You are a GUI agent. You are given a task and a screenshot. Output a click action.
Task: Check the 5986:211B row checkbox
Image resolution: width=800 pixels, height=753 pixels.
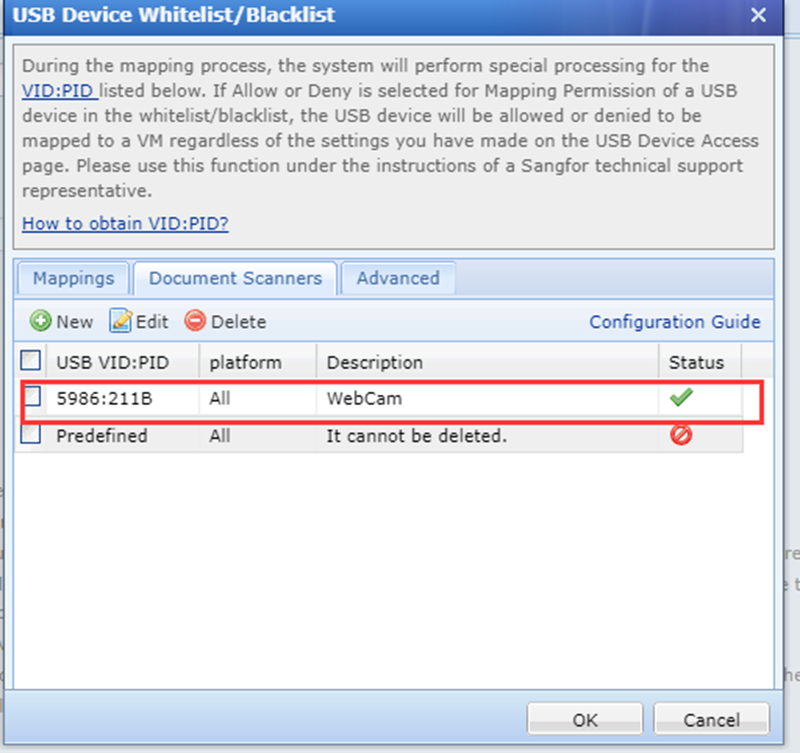pos(32,397)
